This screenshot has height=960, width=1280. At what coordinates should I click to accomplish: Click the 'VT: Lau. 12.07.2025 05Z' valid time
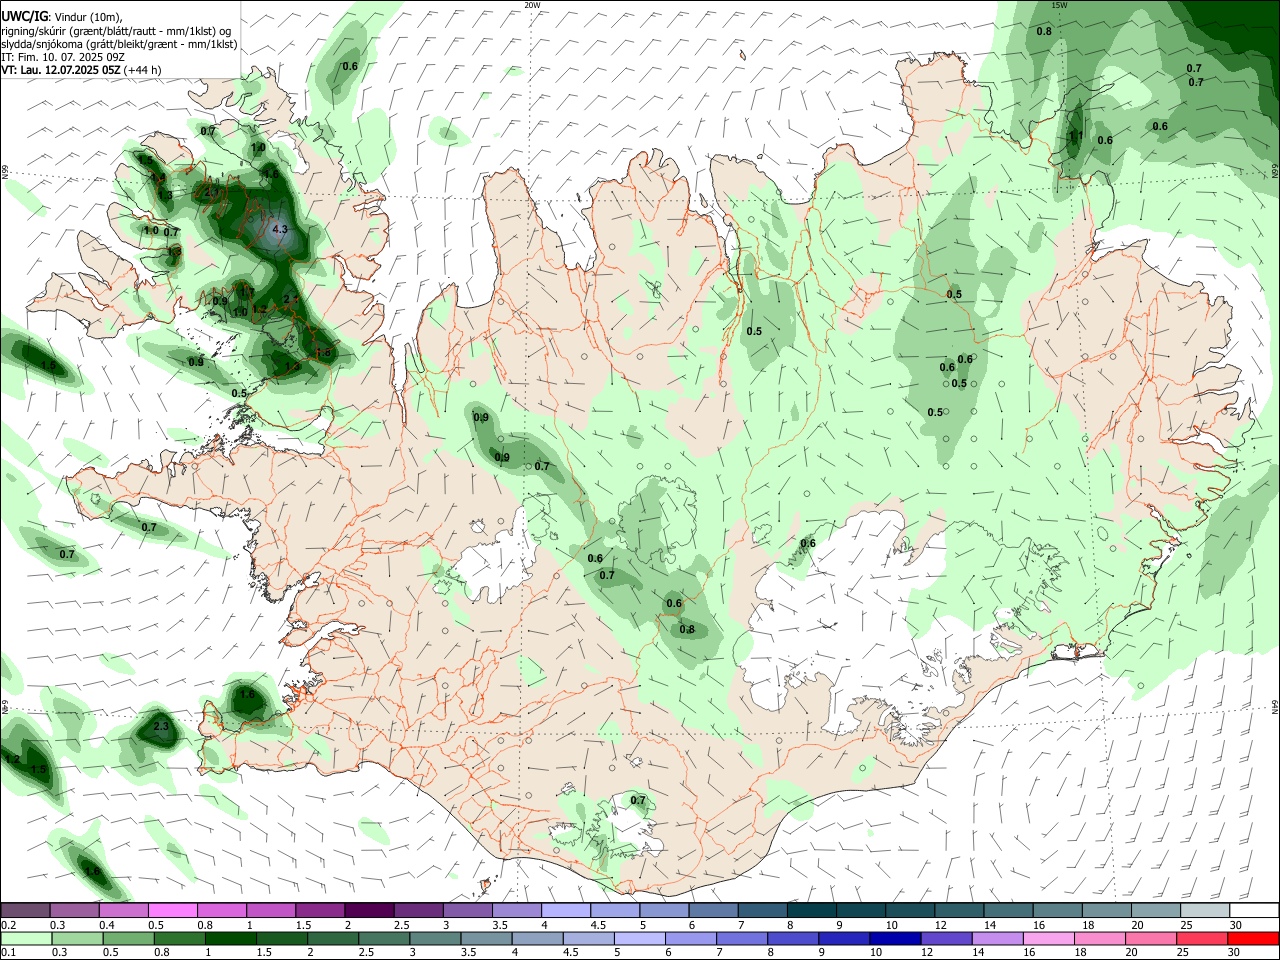click(62, 70)
